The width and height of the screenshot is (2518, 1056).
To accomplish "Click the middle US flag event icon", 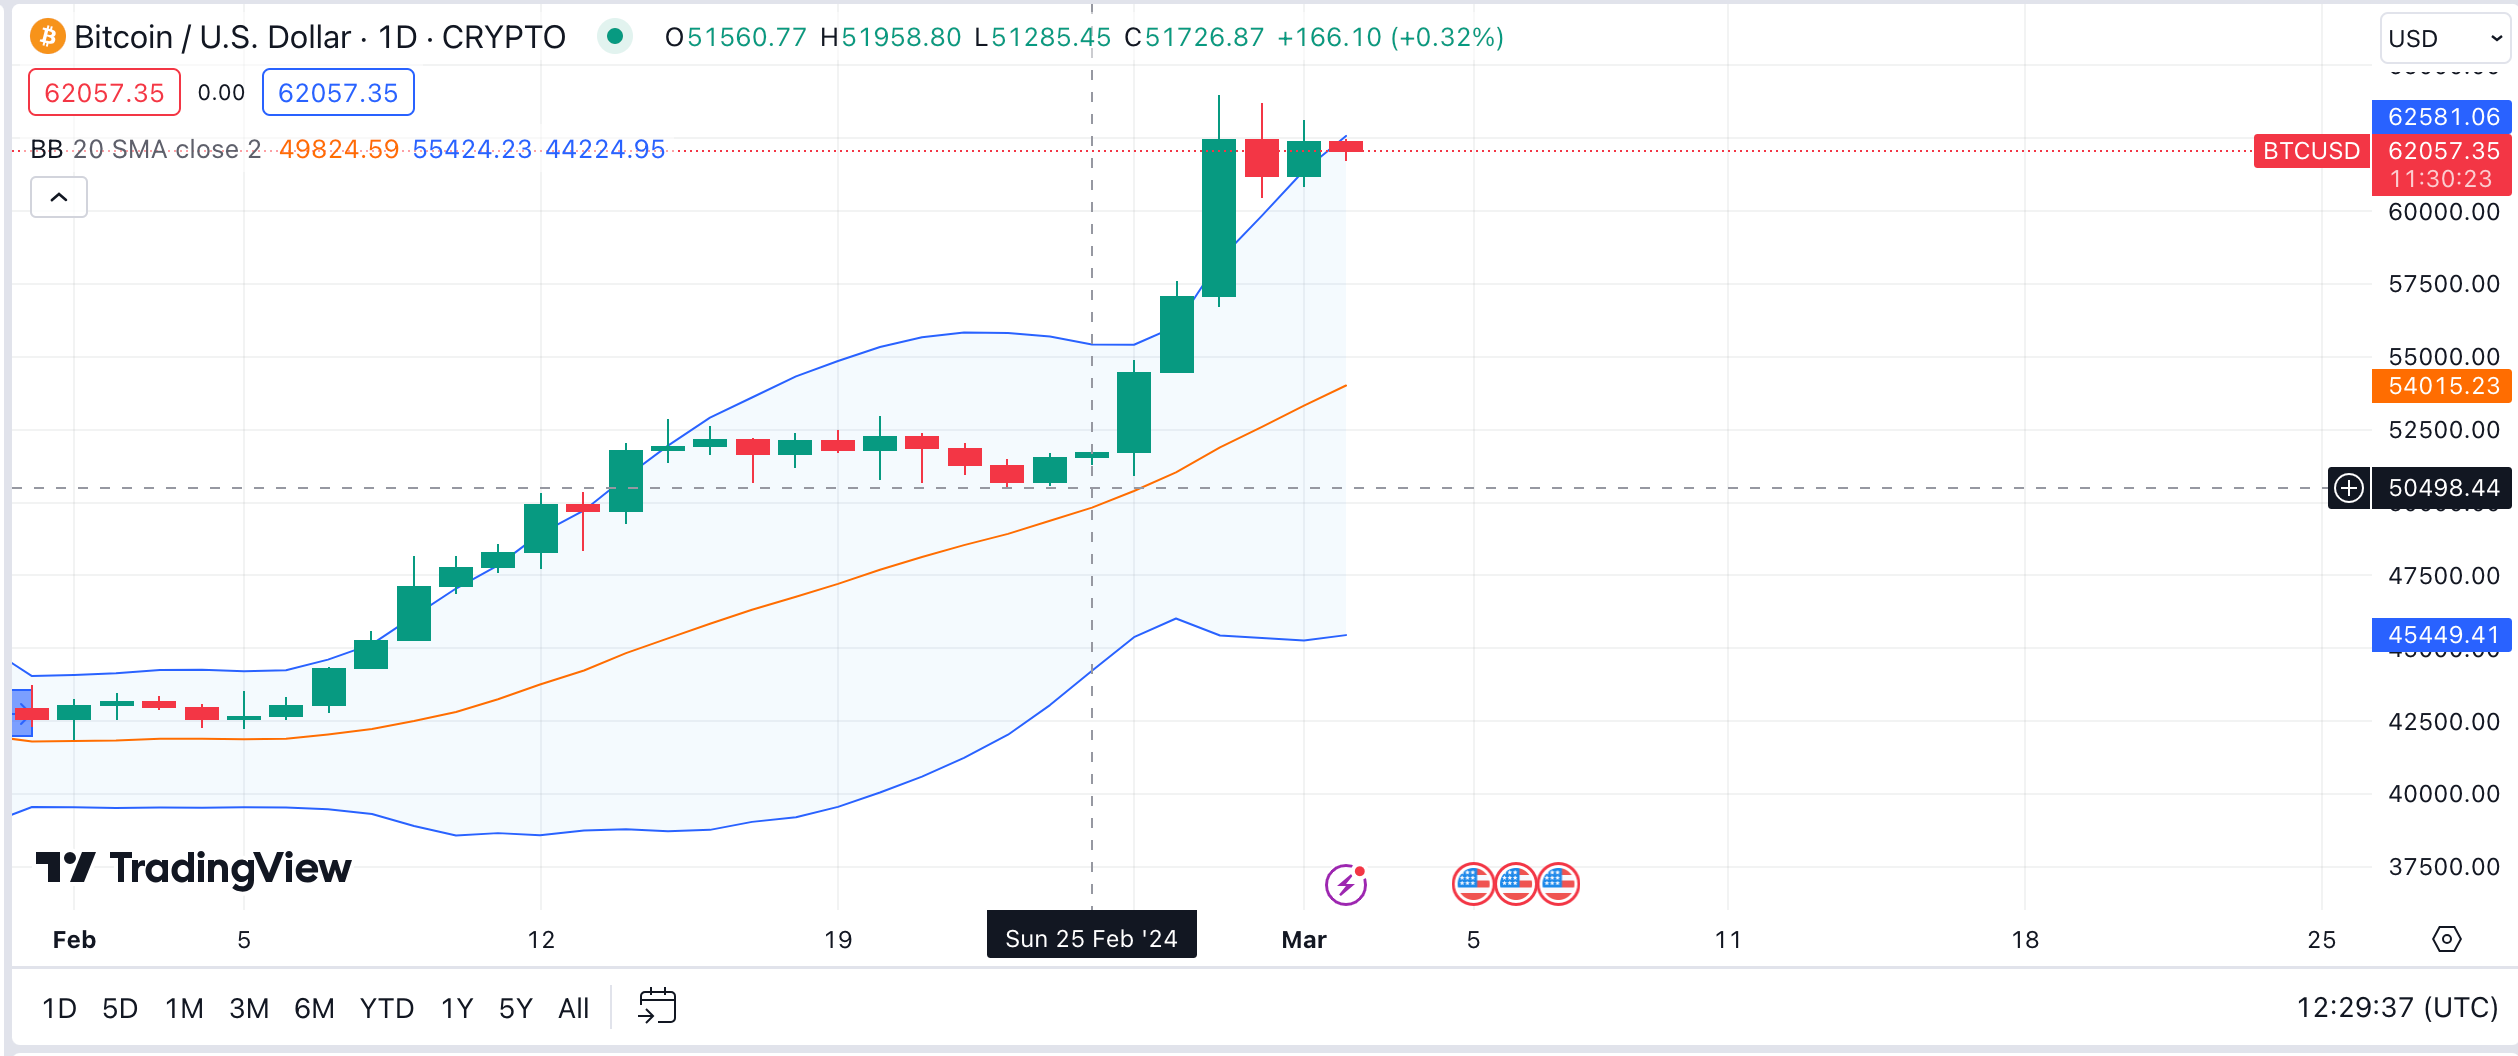I will (x=1516, y=884).
